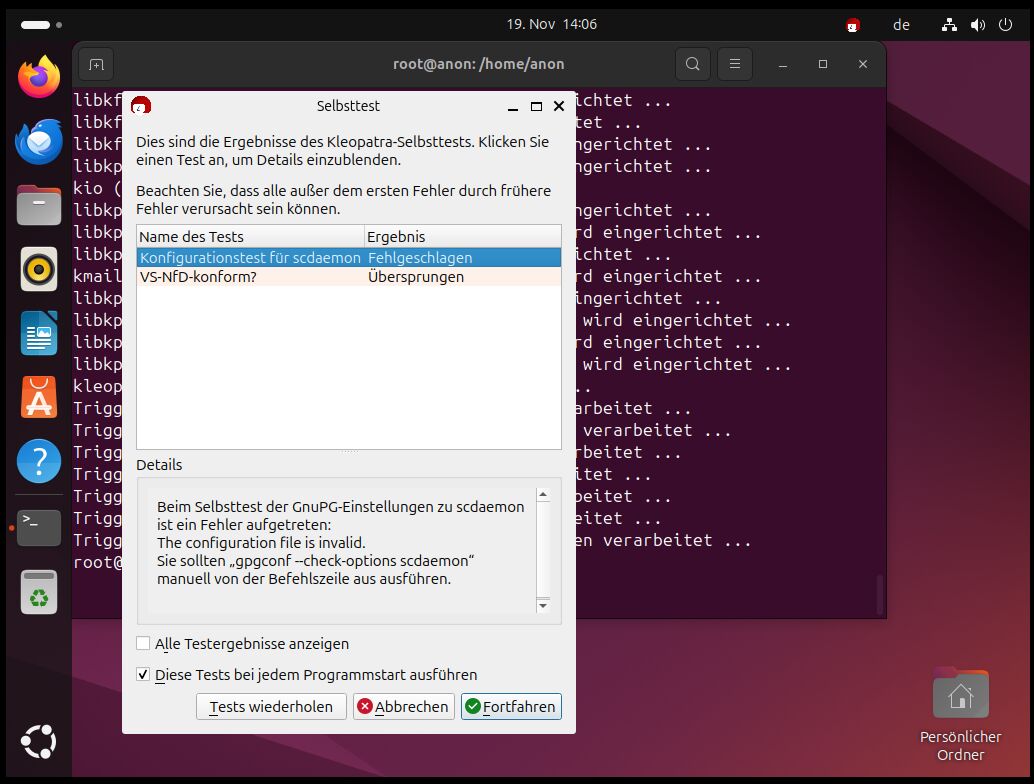Open the Help question mark icon
Image resolution: width=1034 pixels, height=784 pixels.
pos(39,461)
